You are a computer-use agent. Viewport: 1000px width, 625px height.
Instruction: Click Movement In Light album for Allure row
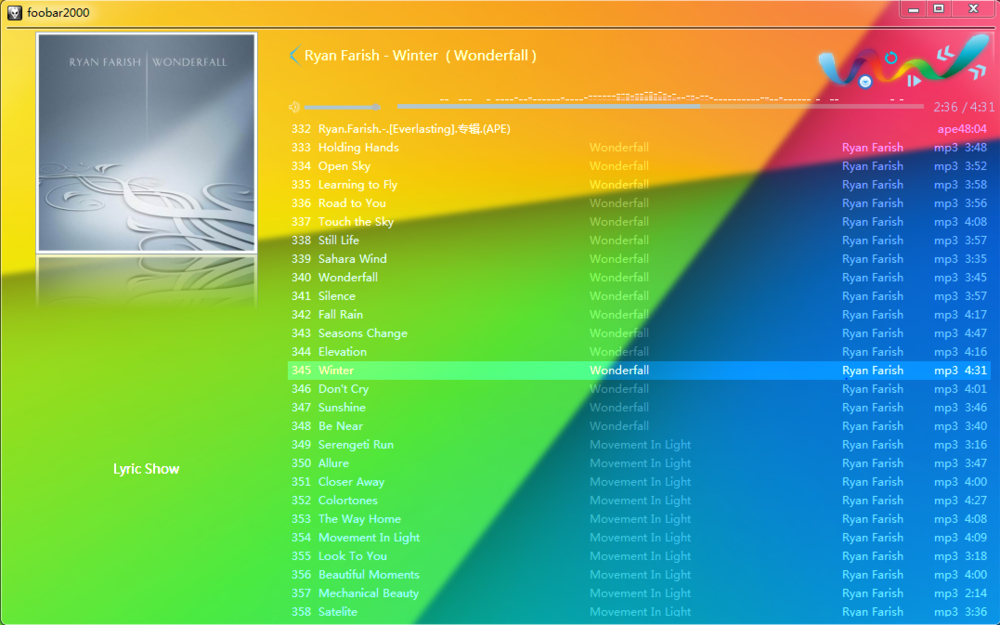[640, 463]
